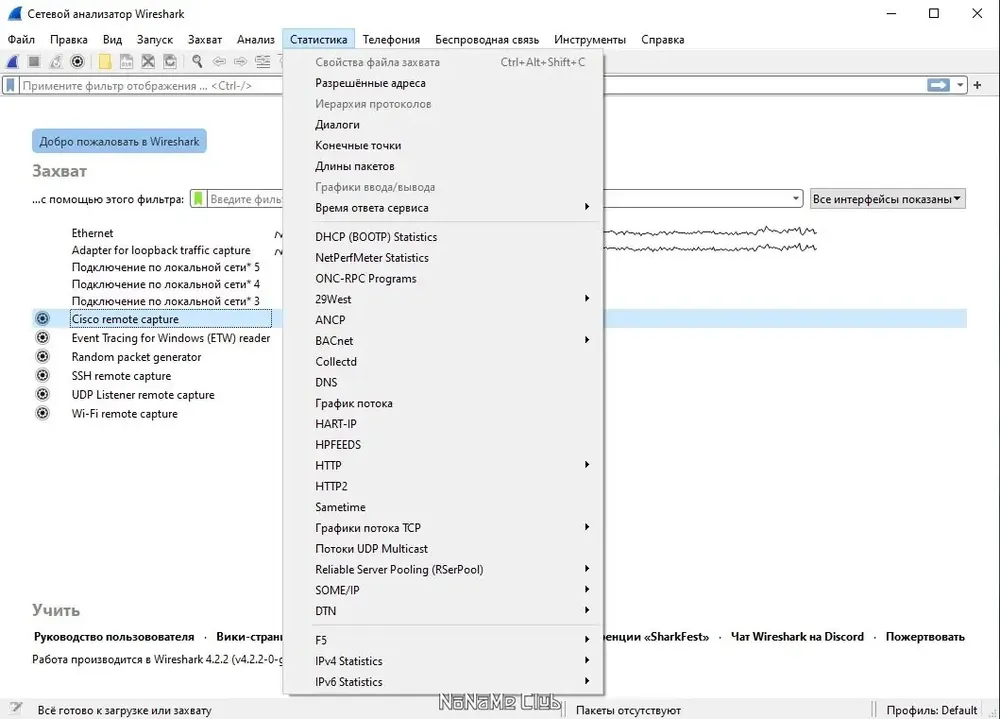1000x719 pixels.
Task: Open a capture file with folder icon
Action: (105, 61)
